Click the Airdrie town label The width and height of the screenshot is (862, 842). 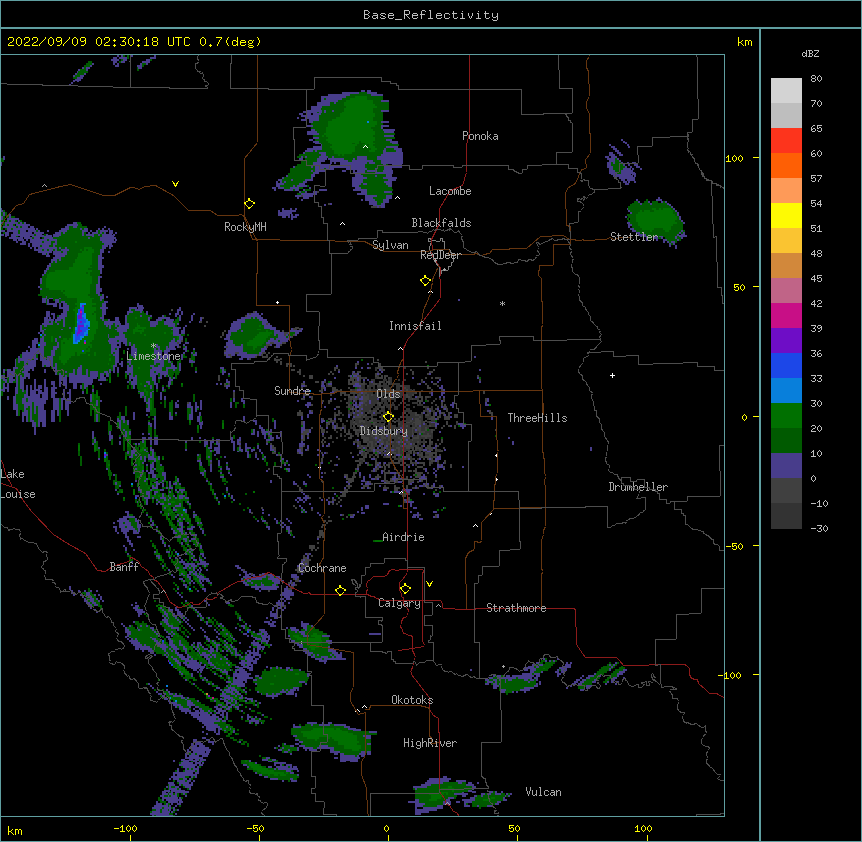[x=403, y=537]
